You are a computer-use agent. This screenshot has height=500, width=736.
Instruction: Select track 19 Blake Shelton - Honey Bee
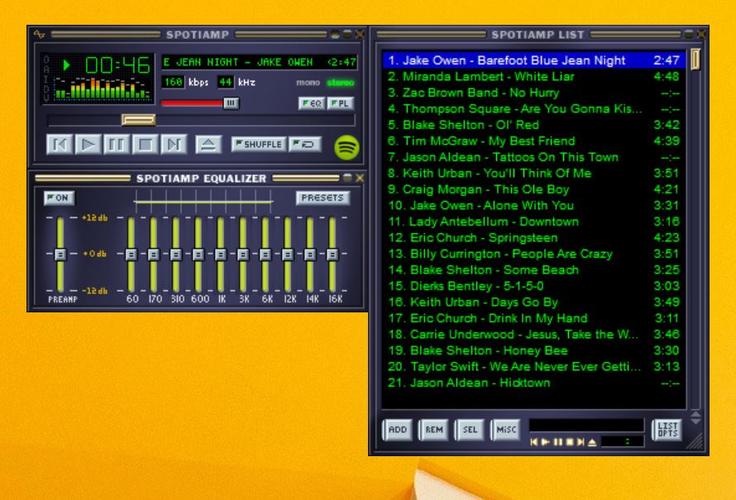(534, 350)
